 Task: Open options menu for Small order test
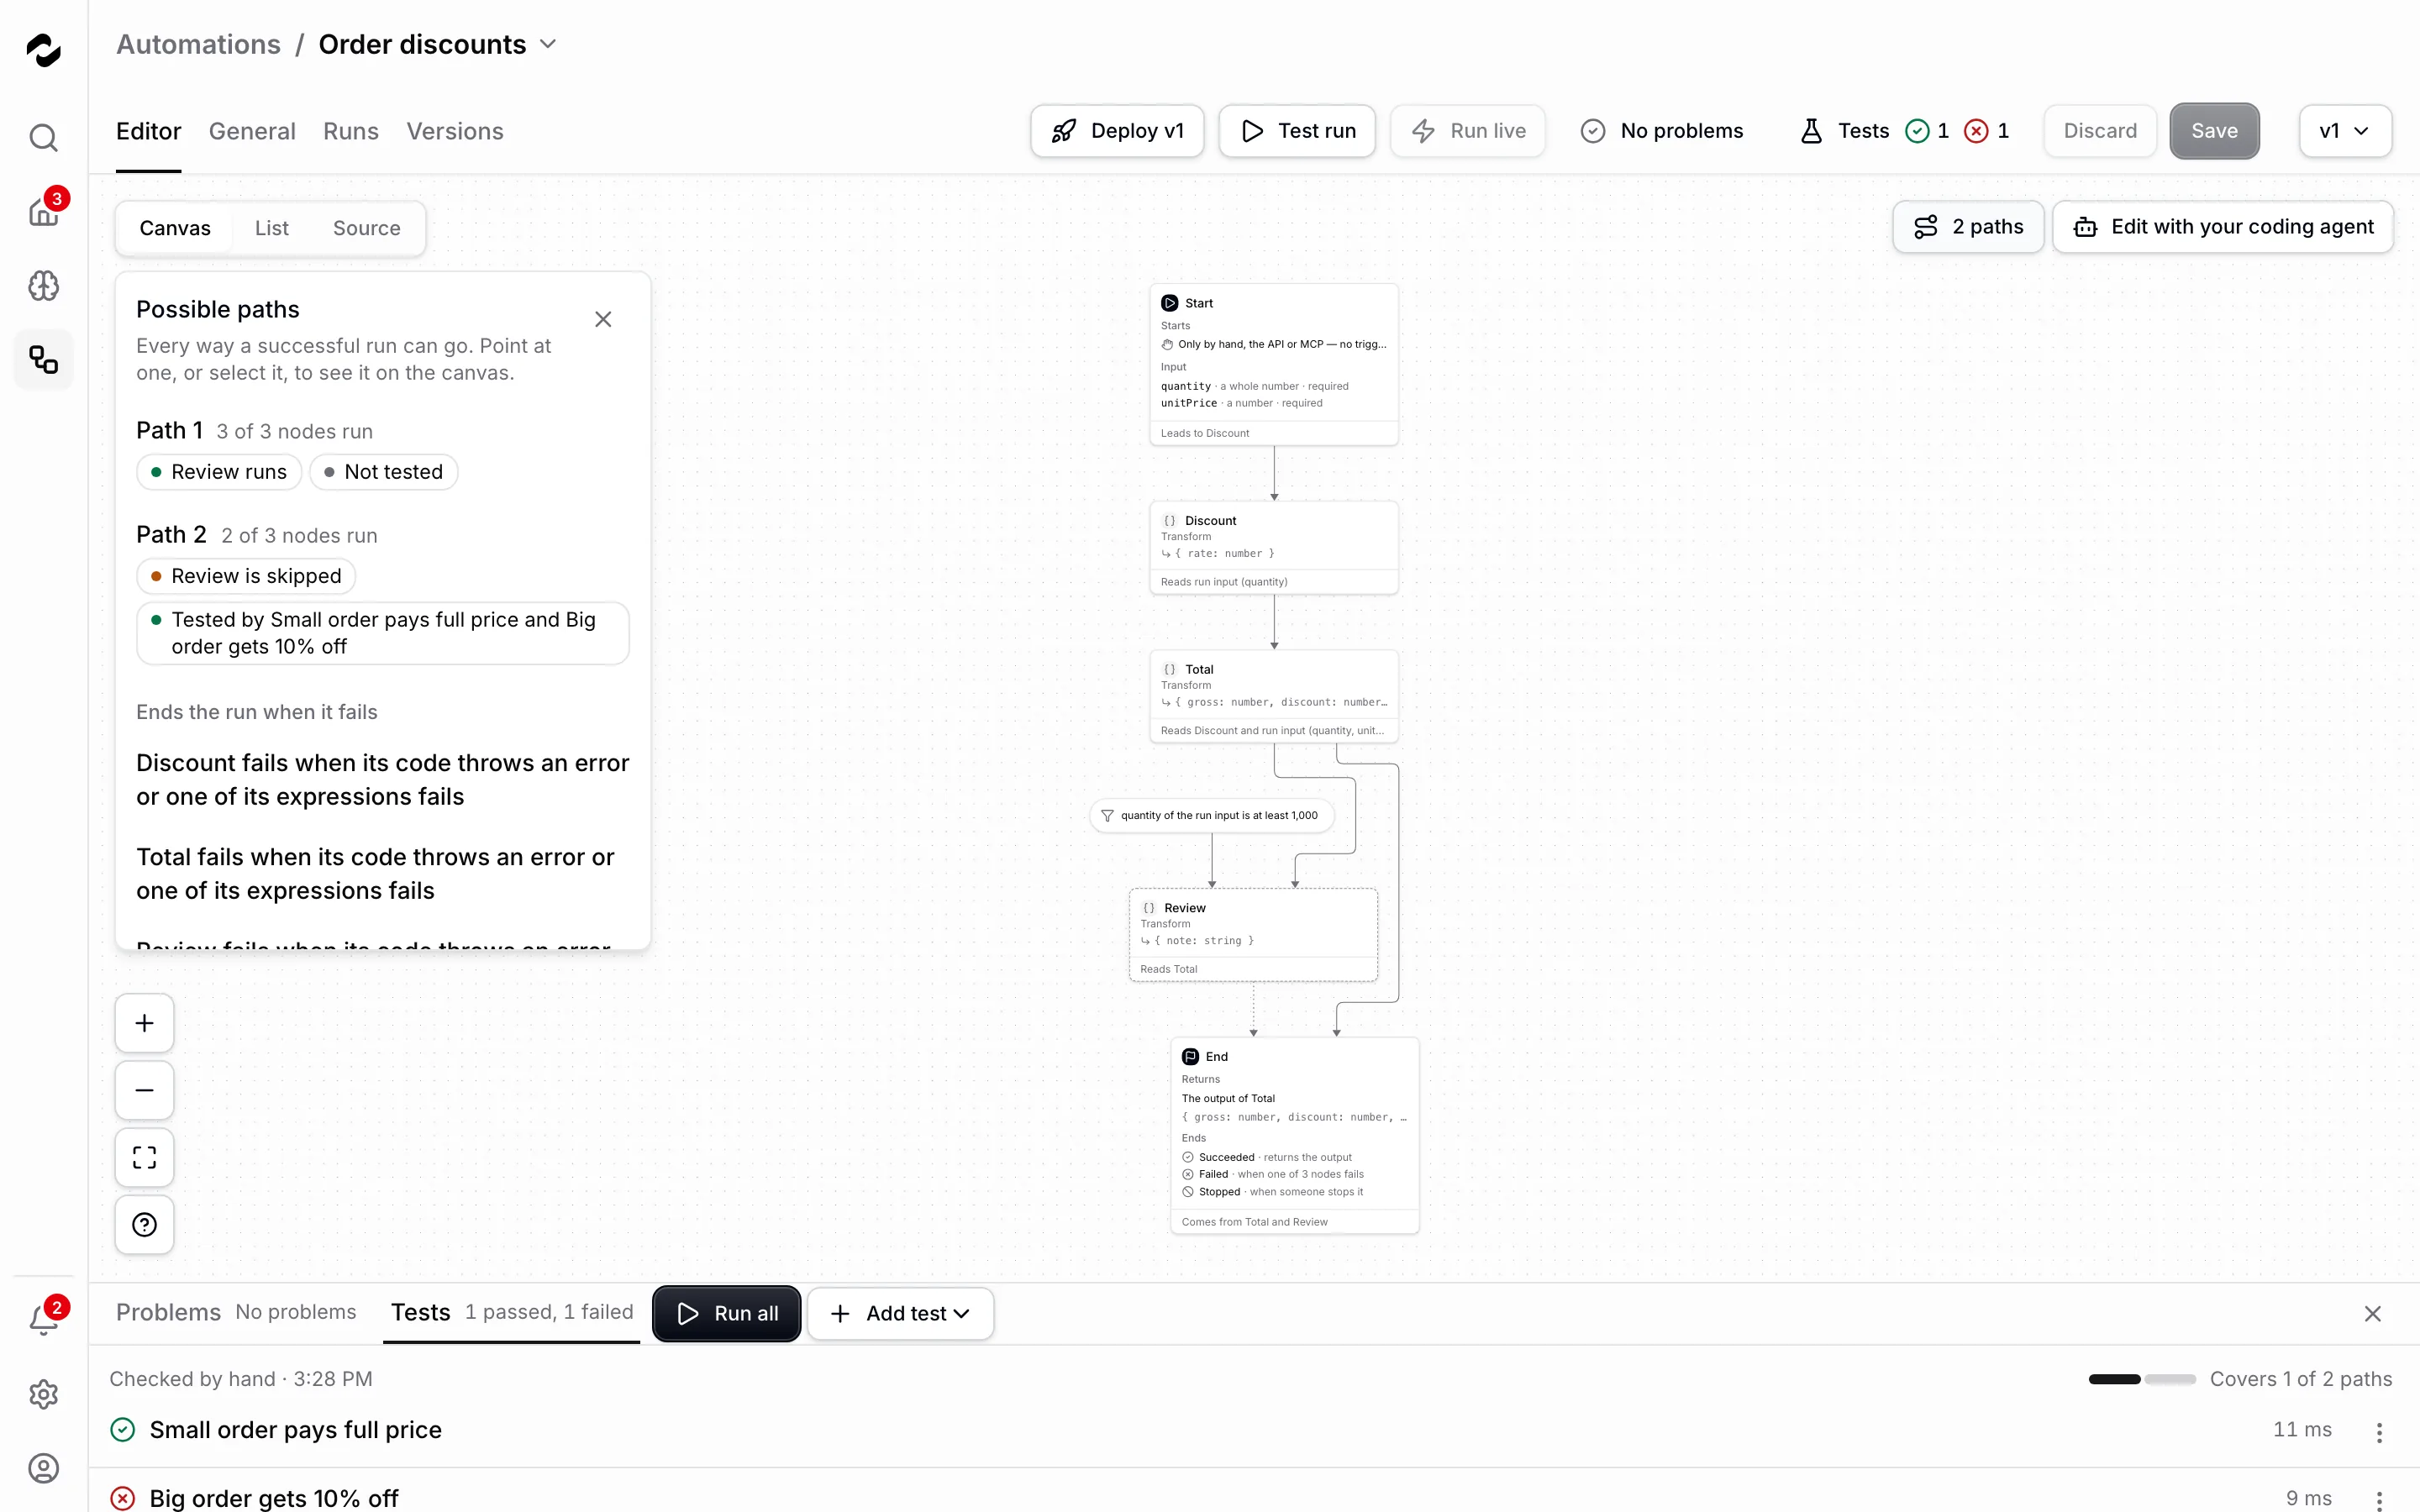pyautogui.click(x=2379, y=1432)
